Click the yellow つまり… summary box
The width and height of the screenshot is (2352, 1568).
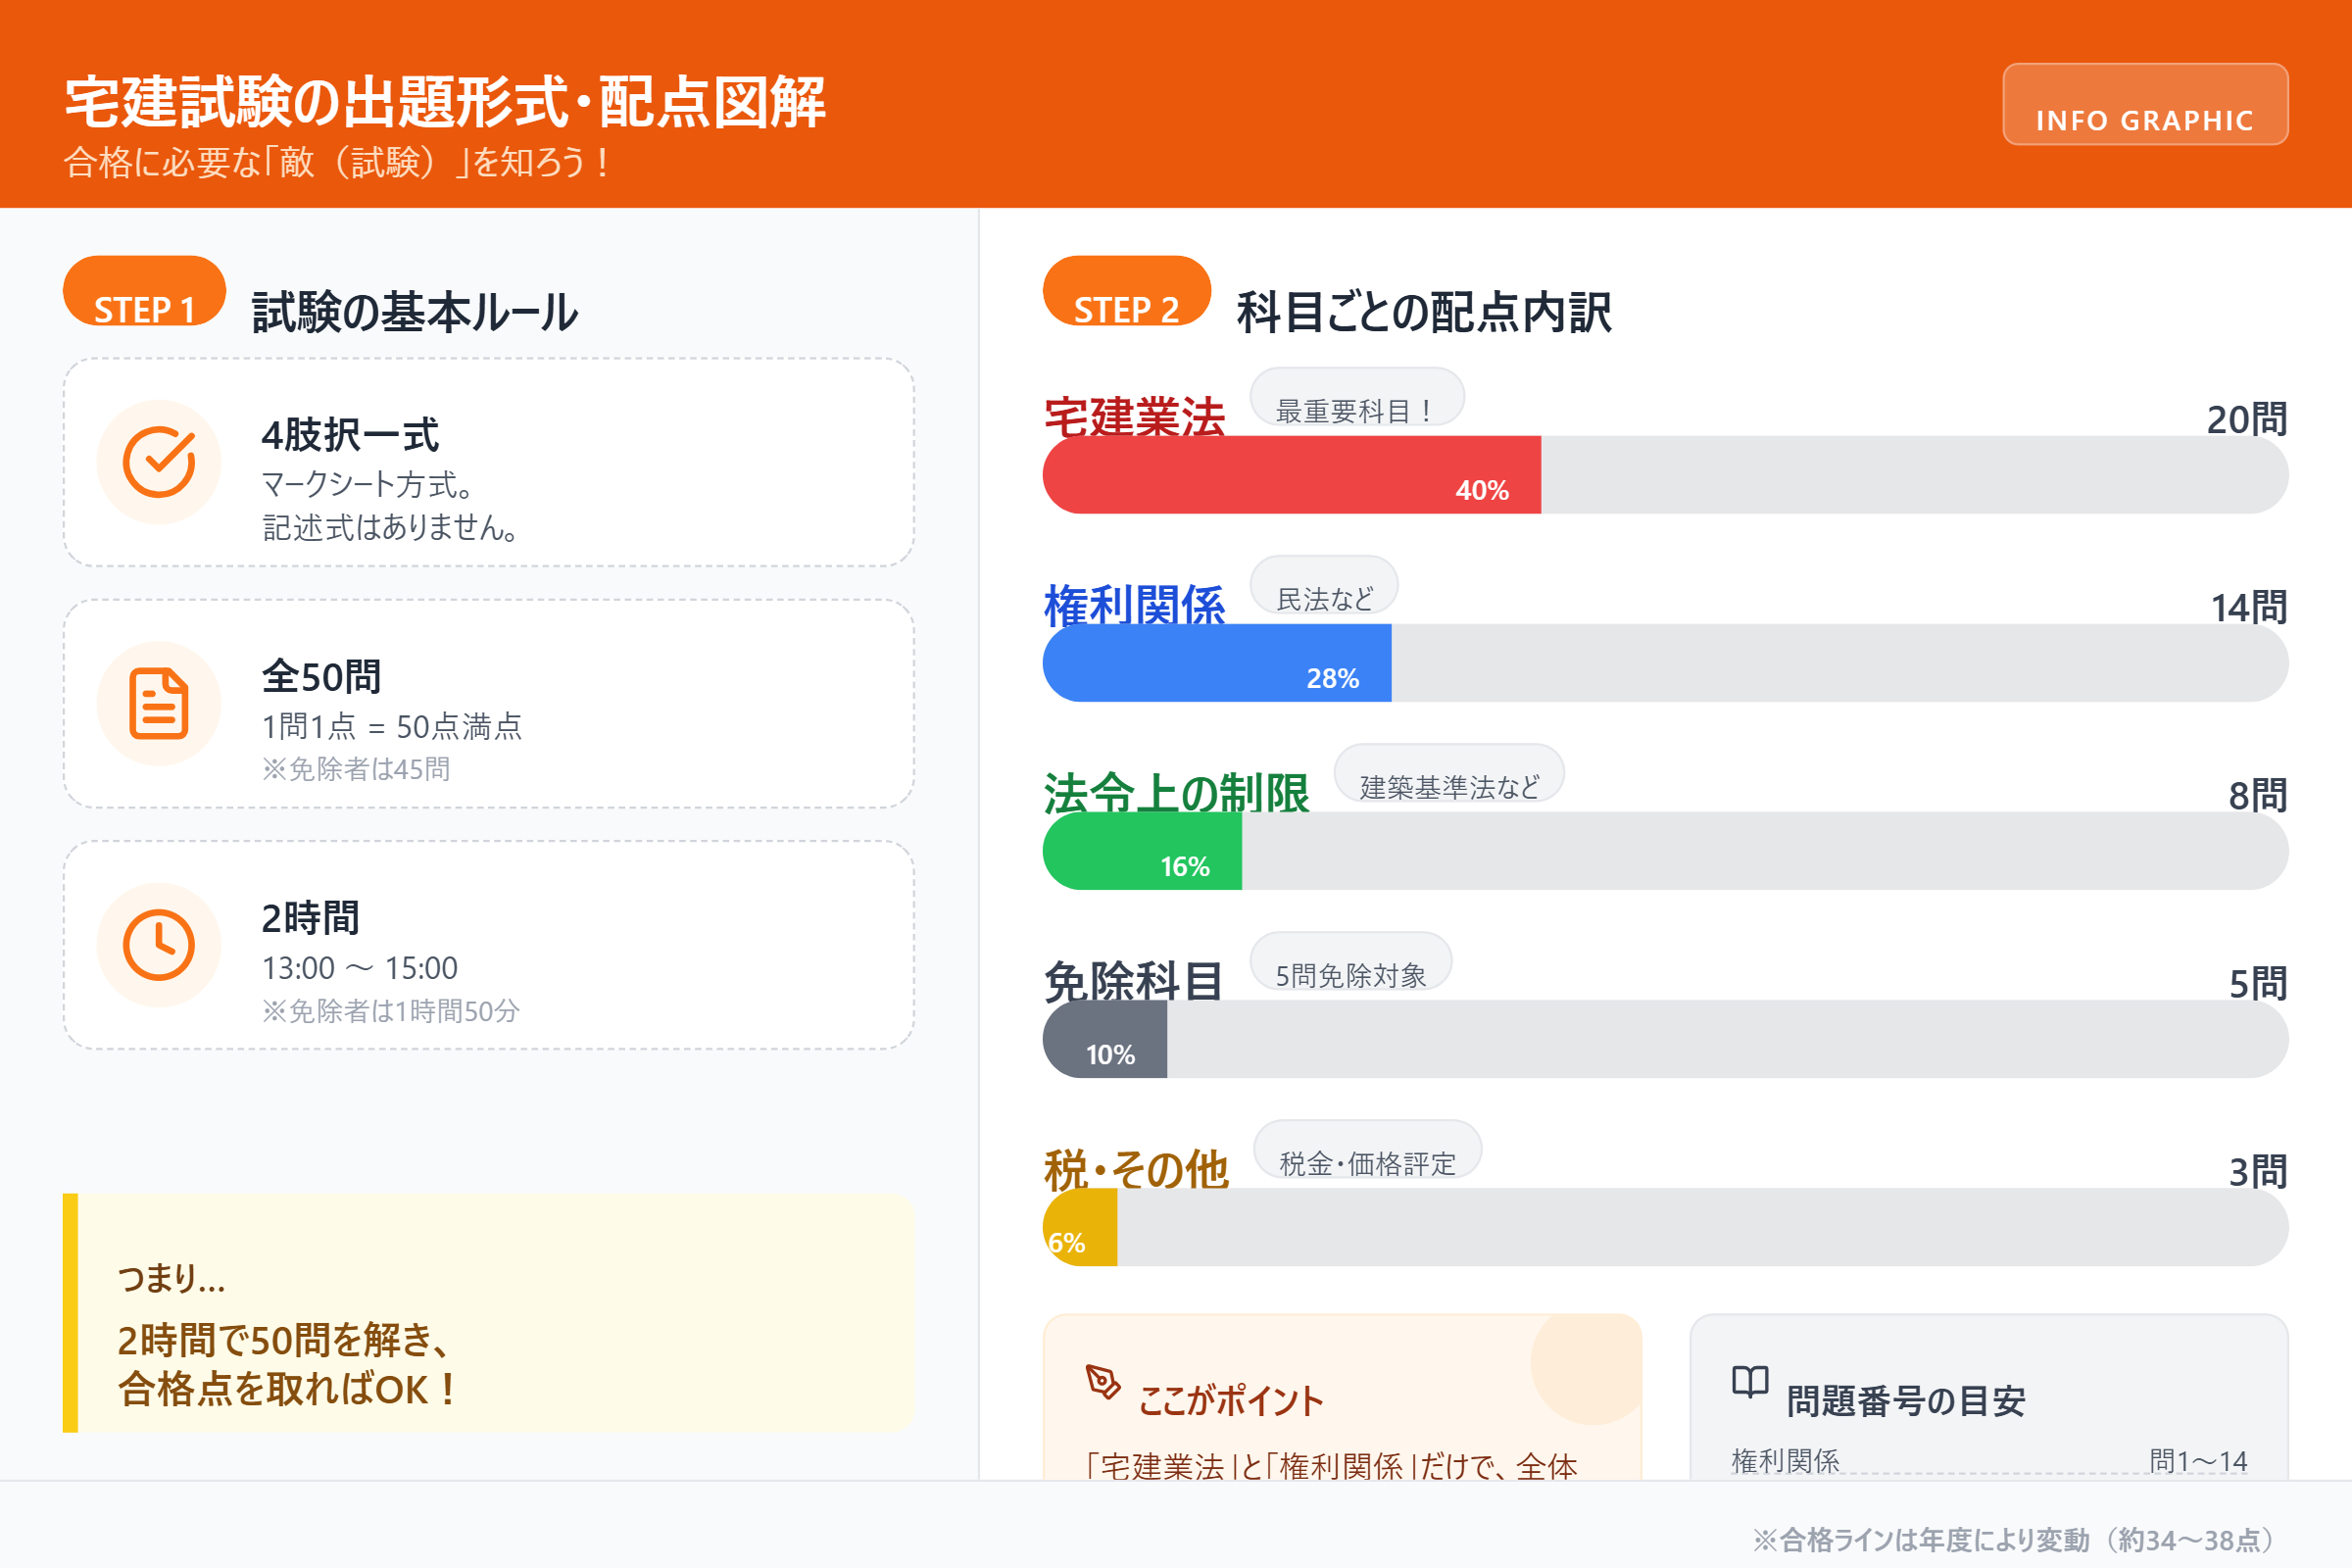(490, 1313)
